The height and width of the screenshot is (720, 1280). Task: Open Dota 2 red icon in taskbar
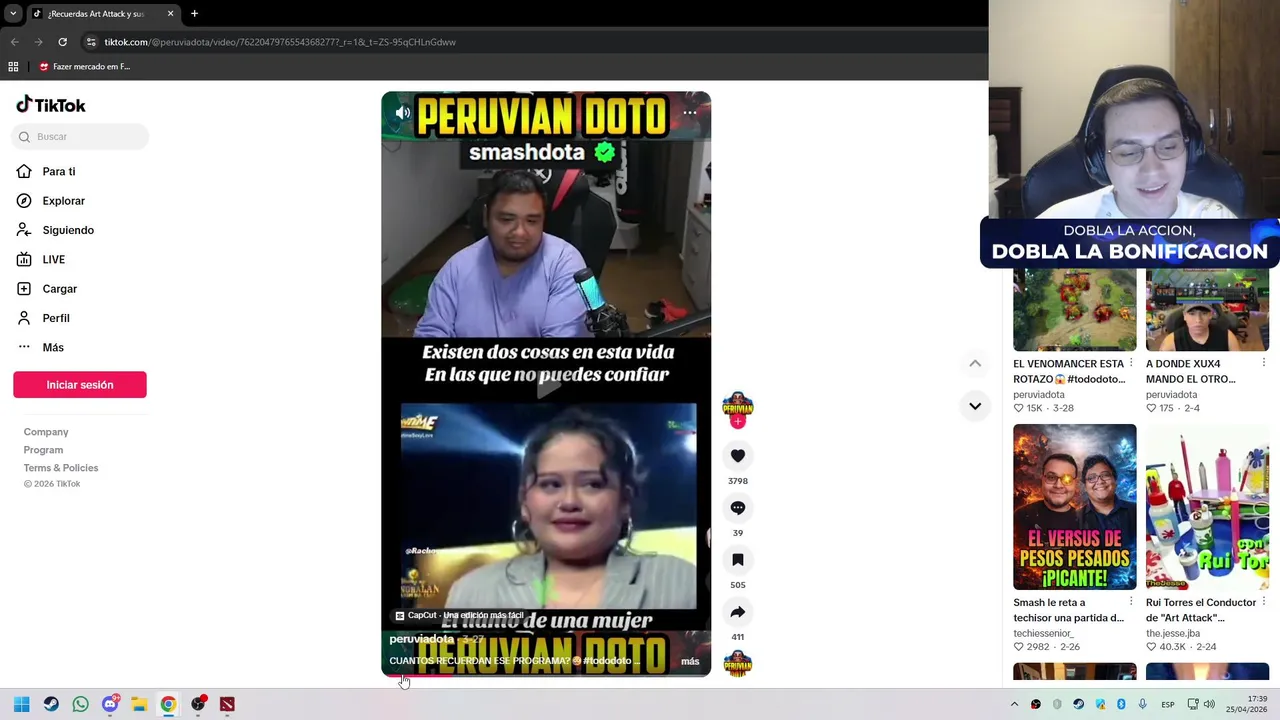(x=227, y=704)
